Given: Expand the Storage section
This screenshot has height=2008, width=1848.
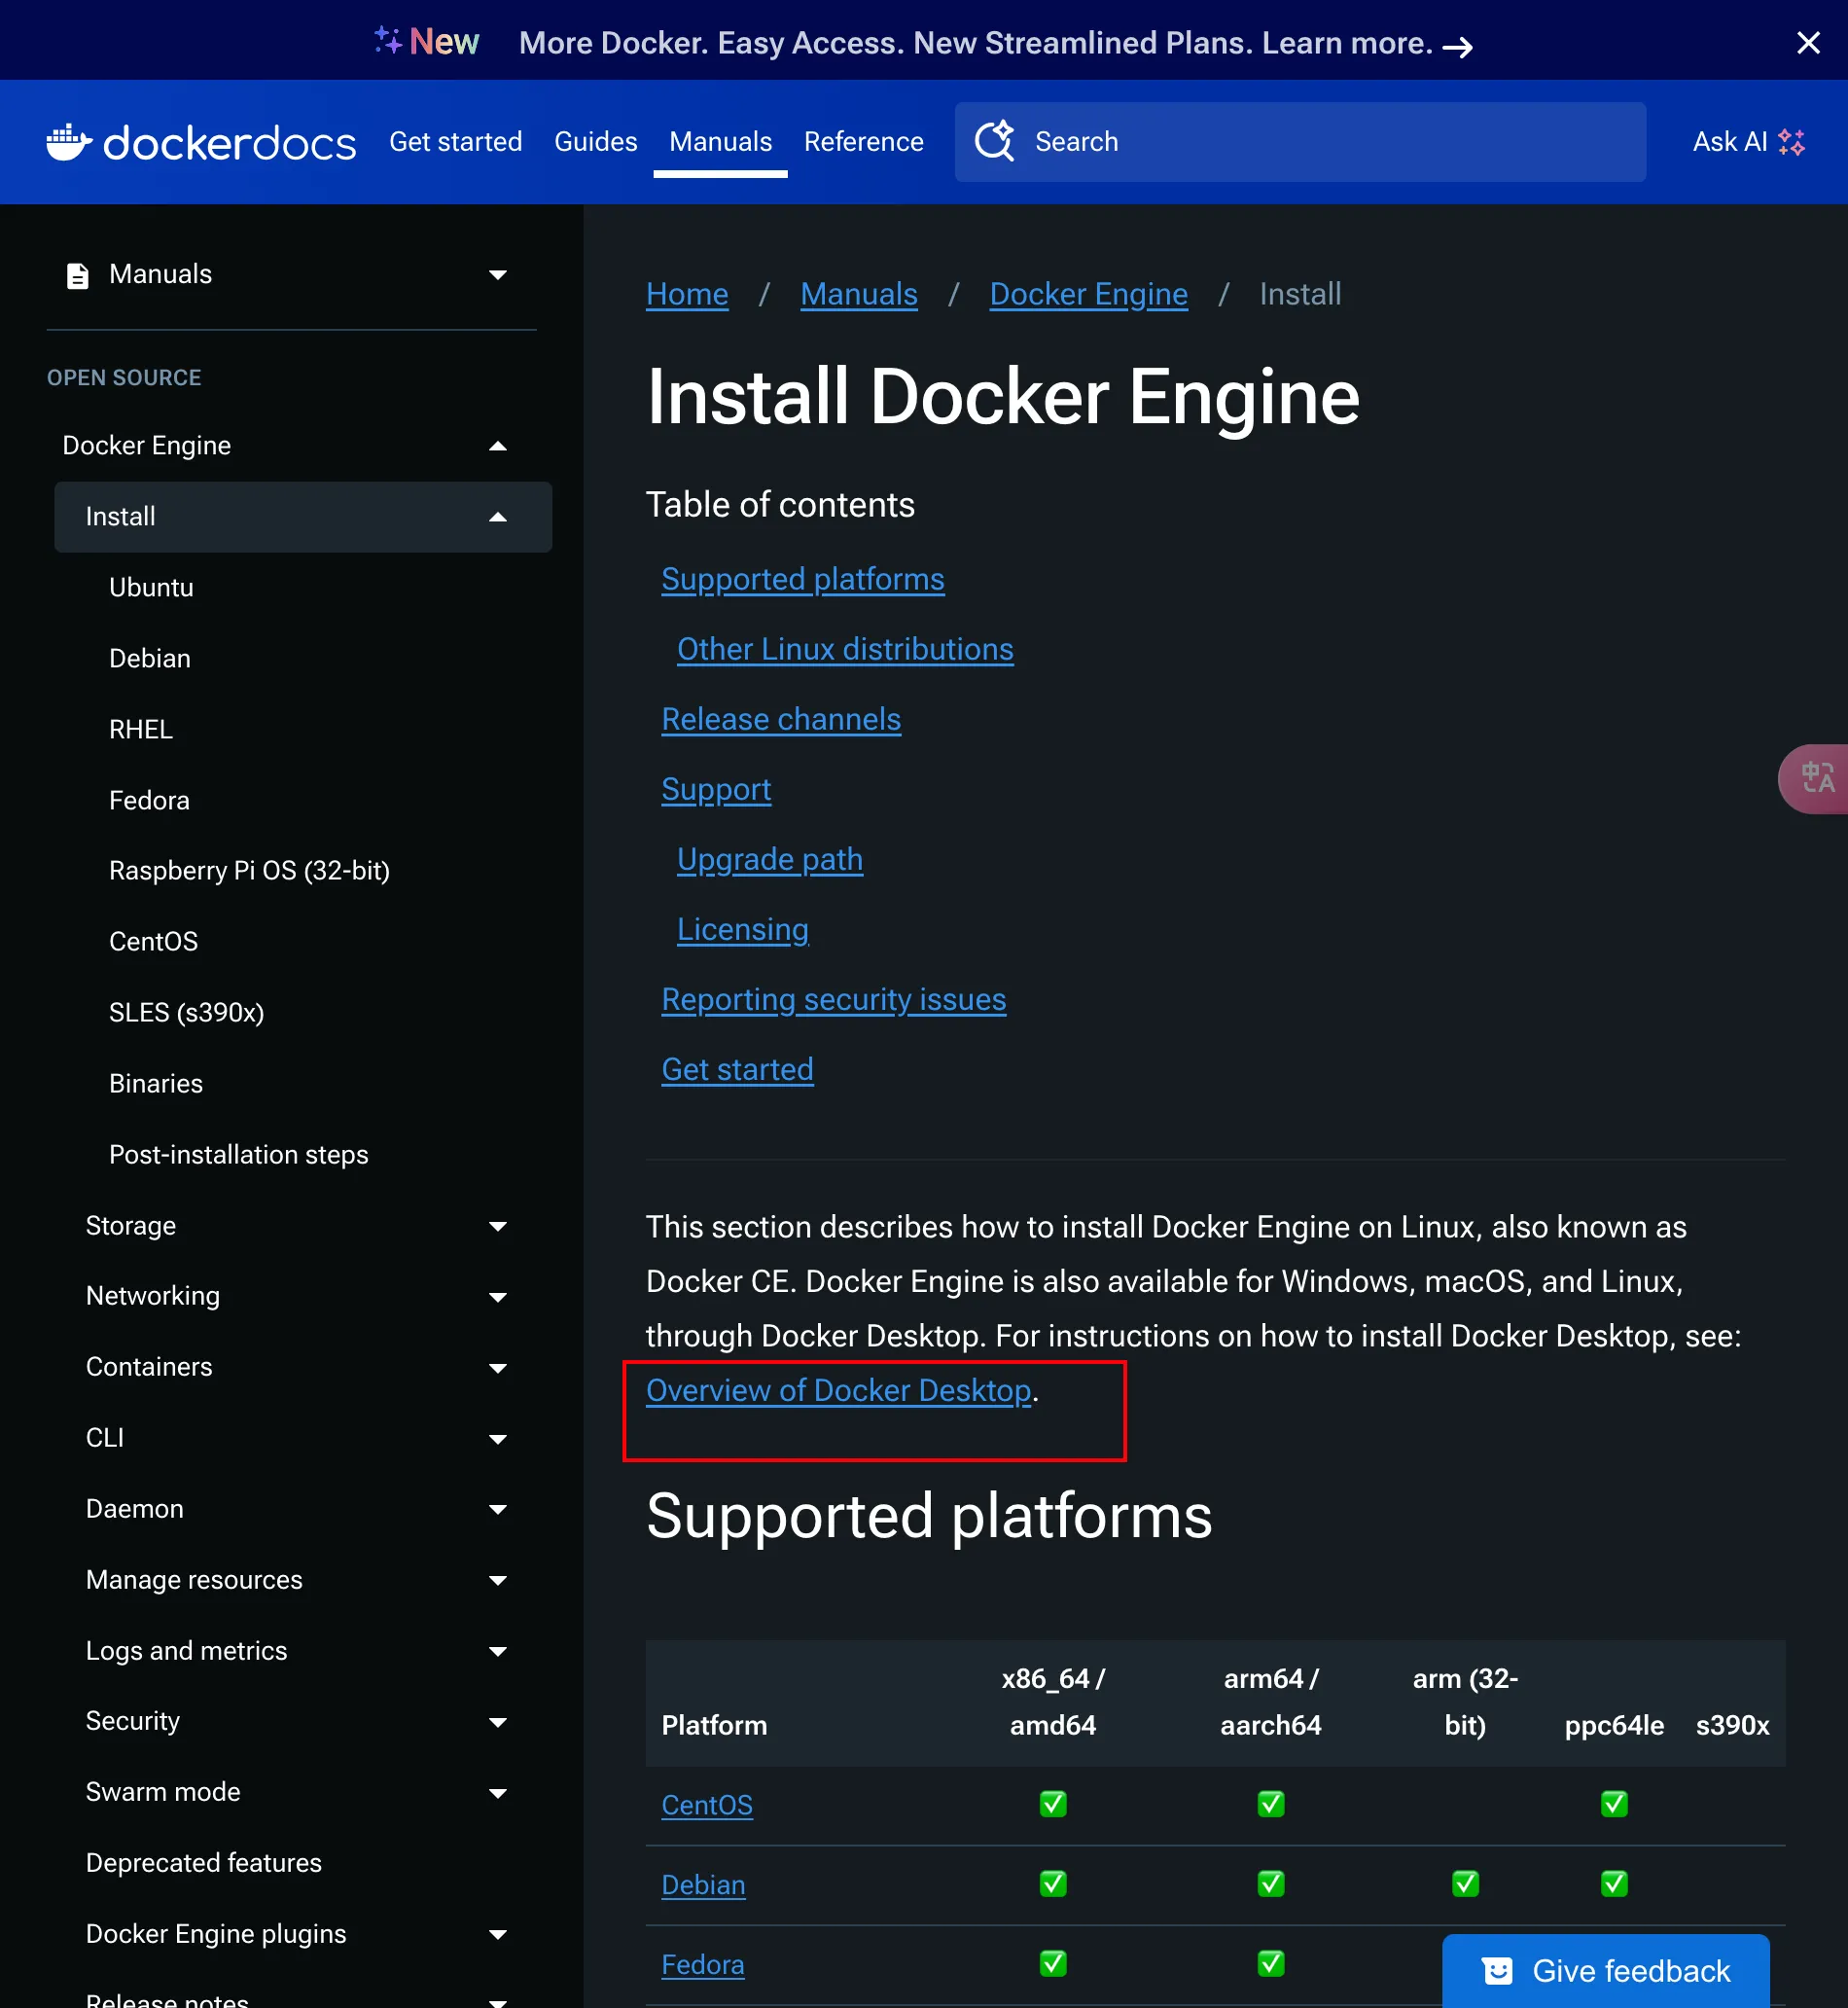Looking at the screenshot, I should coord(497,1226).
